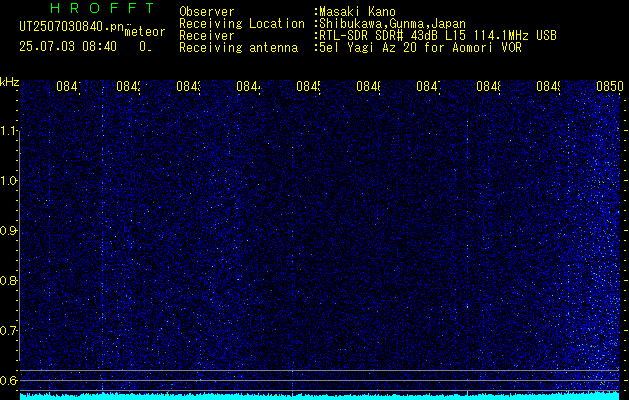Click the 0.7 kHz axis value
The image size is (629, 400).
(x=9, y=331)
